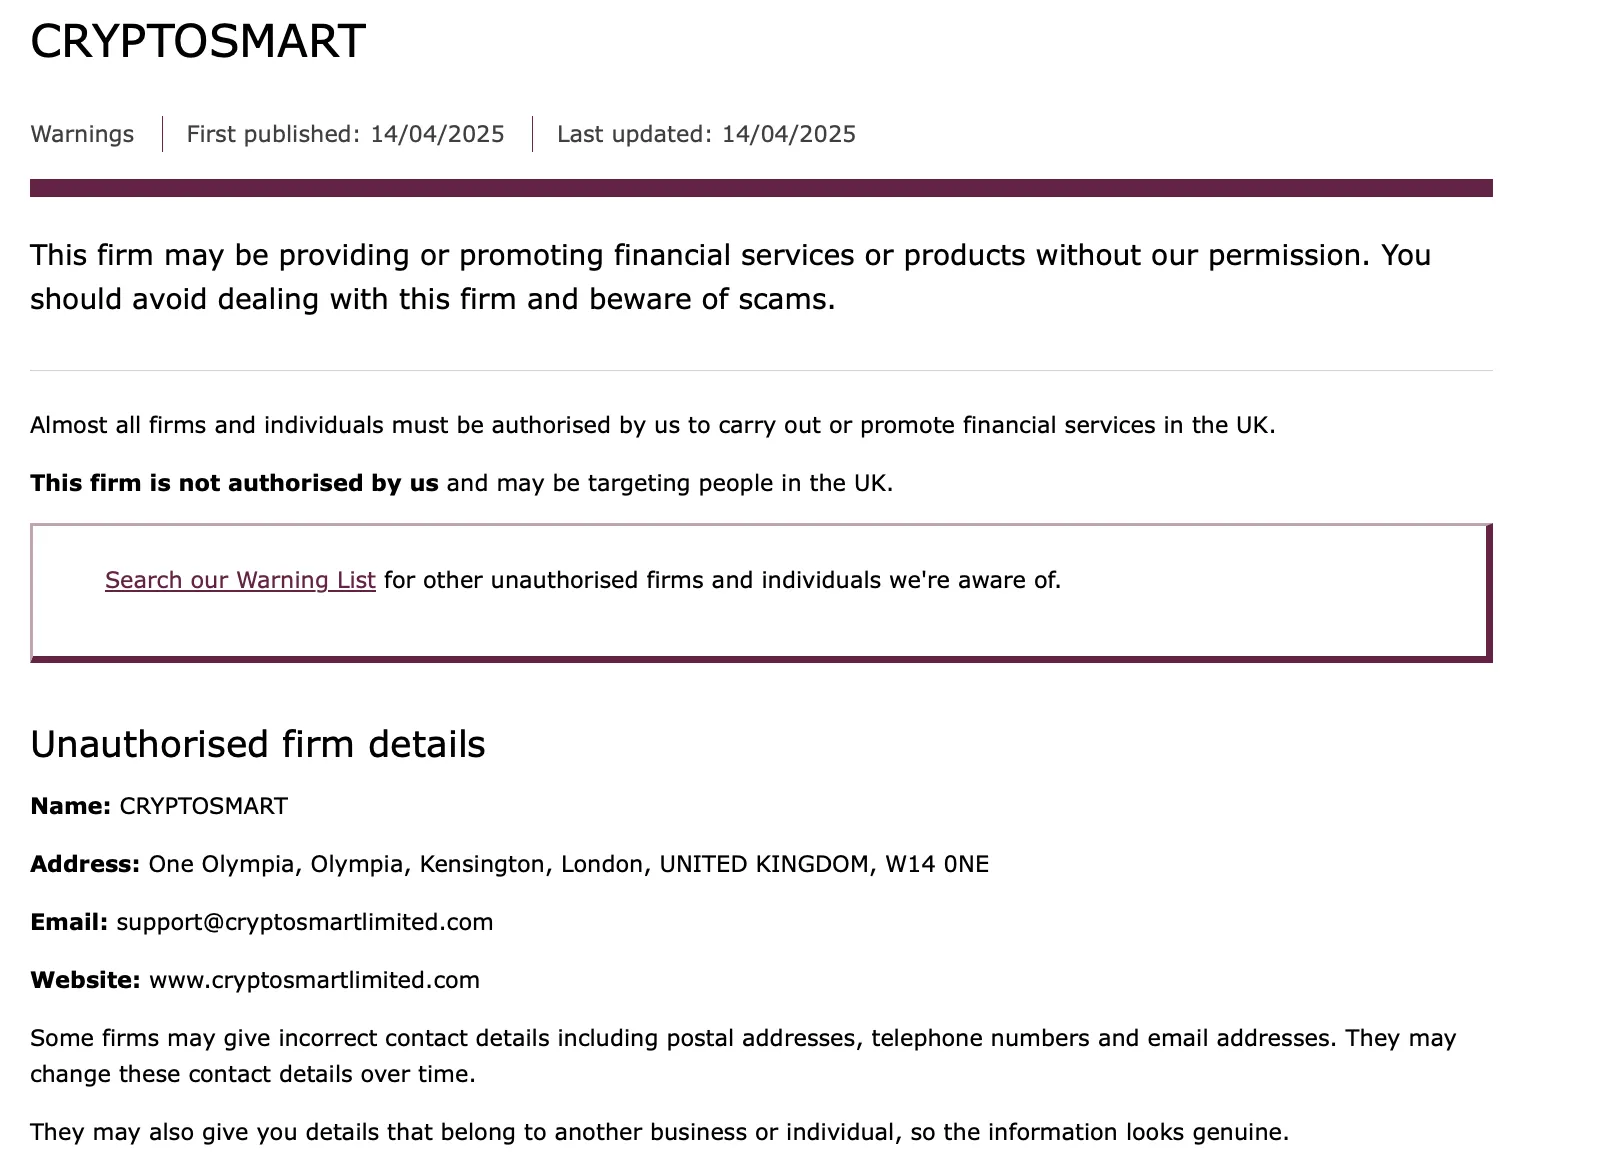Click the bold Name: label
Screen dimensions: 1604x1174
point(70,806)
